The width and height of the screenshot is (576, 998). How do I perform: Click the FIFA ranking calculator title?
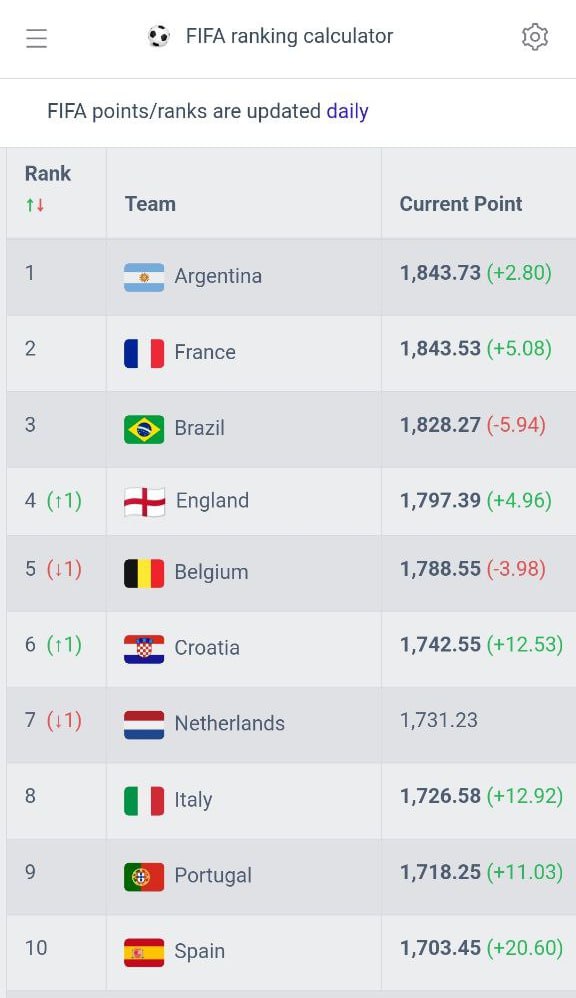pyautogui.click(x=290, y=36)
